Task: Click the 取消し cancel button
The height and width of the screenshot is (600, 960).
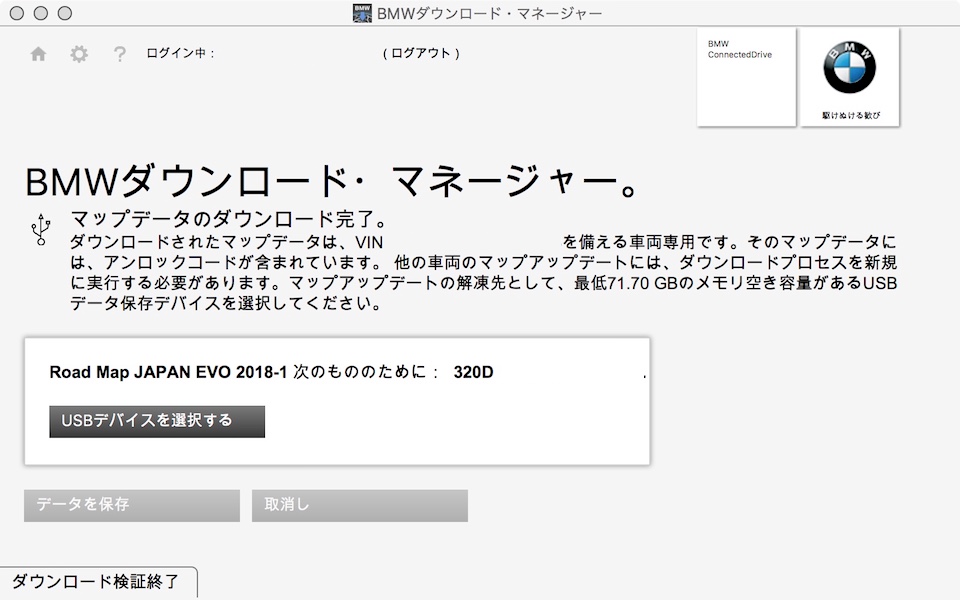Action: 360,505
